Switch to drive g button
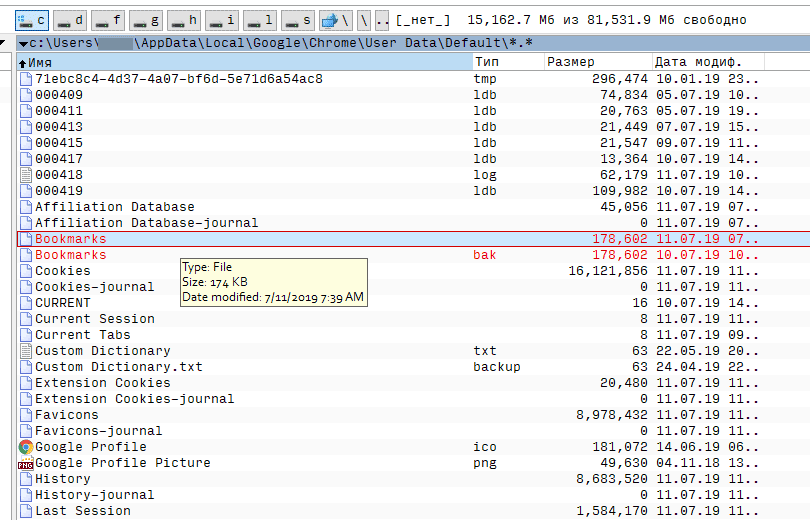The height and width of the screenshot is (520, 810). point(146,21)
